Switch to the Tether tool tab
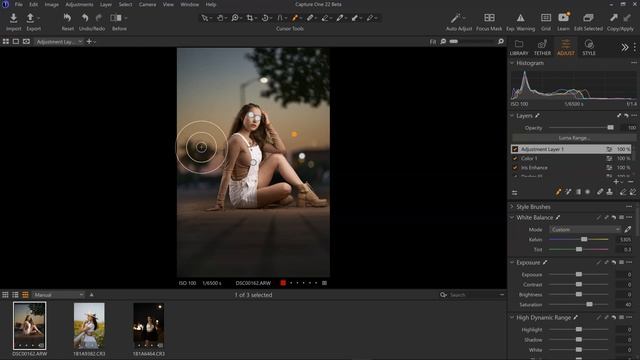The image size is (640, 360). coord(542,48)
